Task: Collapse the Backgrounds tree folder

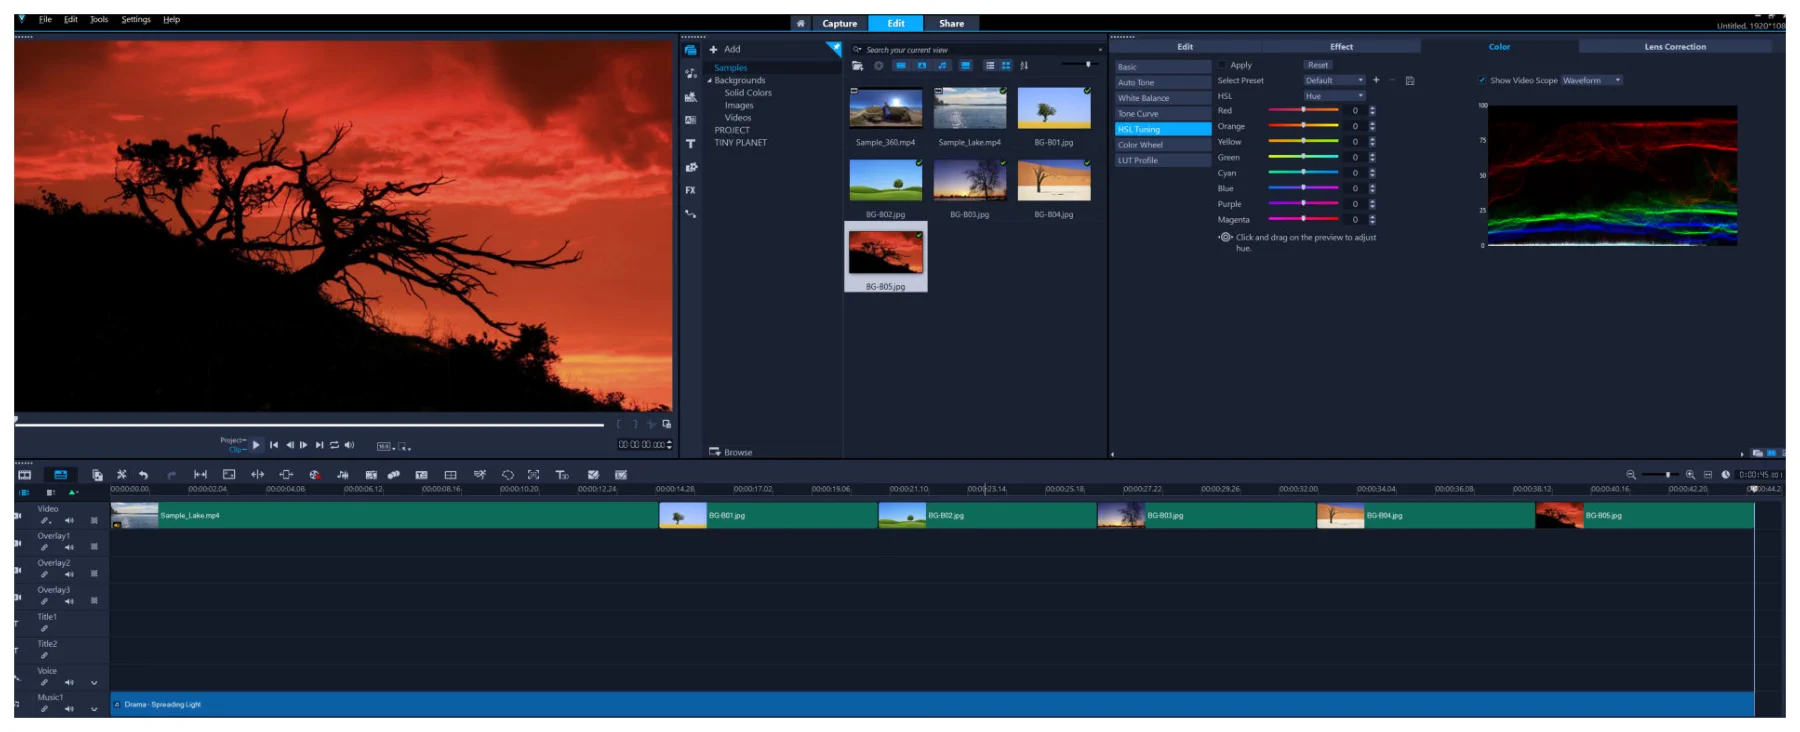Action: (x=710, y=81)
